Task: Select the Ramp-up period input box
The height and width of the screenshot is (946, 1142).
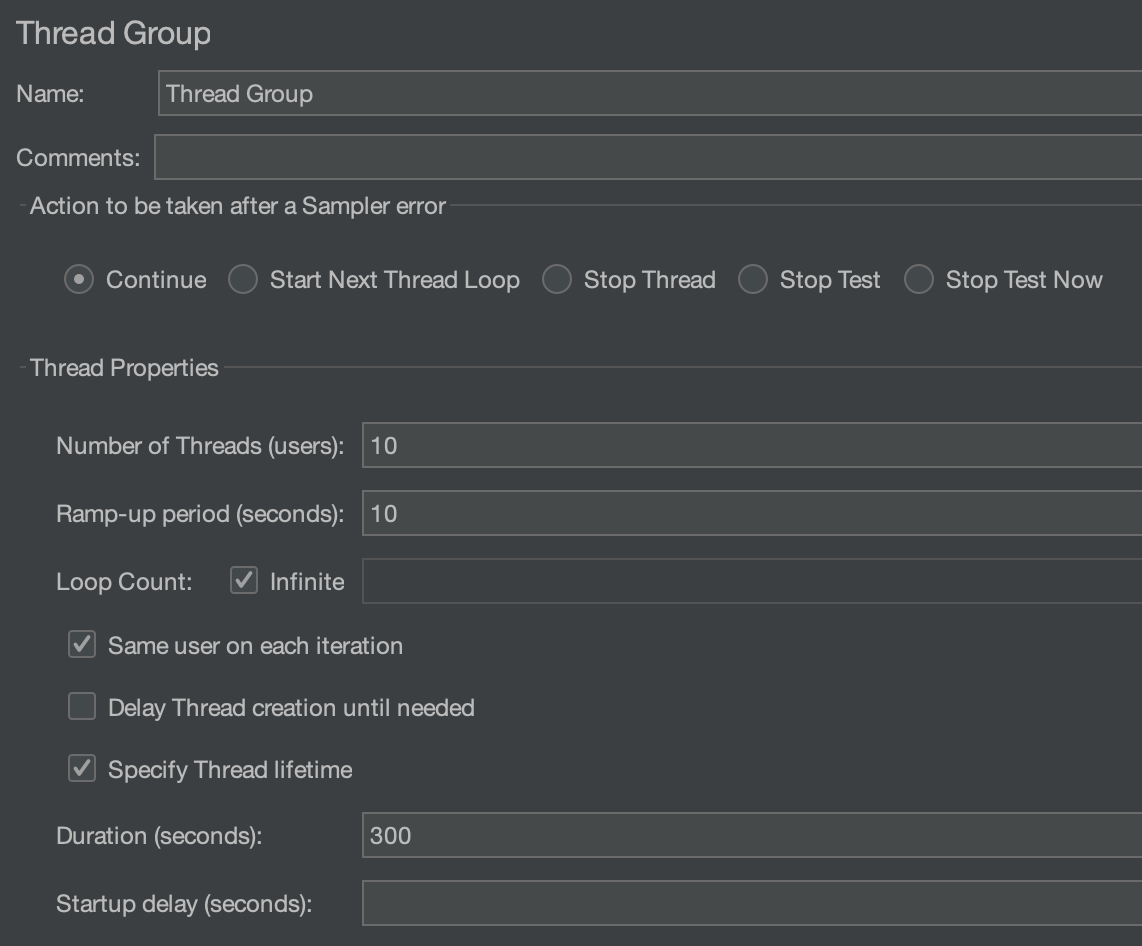Action: tap(752, 514)
